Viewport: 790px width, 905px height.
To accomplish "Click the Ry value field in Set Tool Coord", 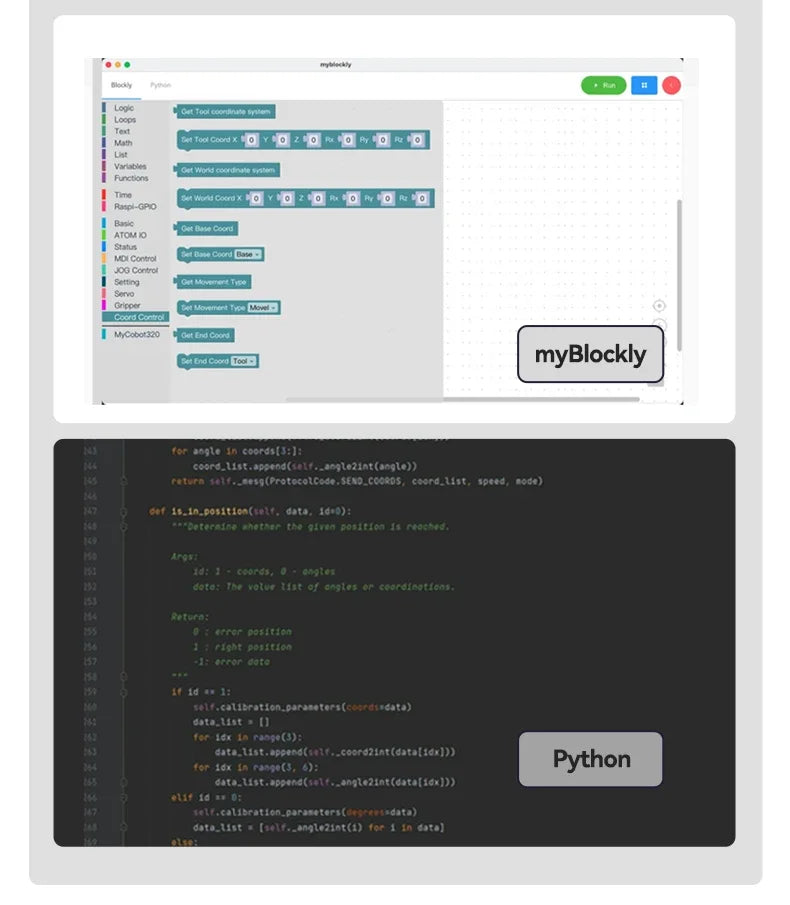I will coord(383,140).
